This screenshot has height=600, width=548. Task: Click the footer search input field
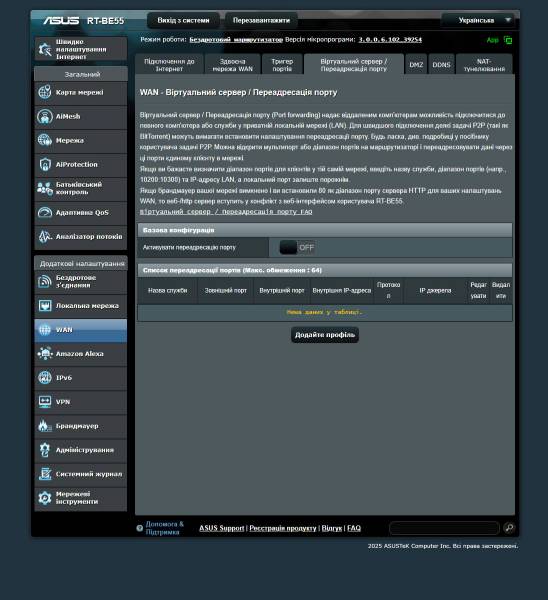coord(444,528)
